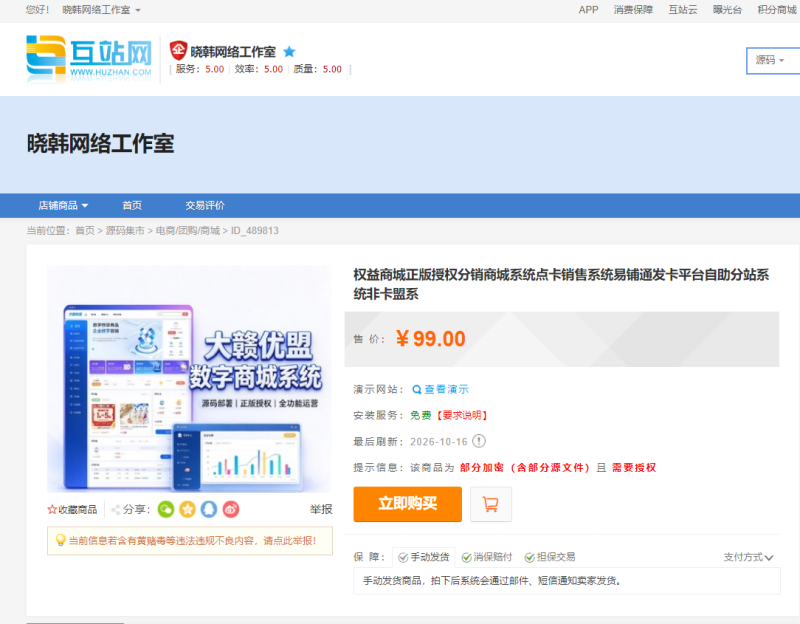Share product to QZone star icon
This screenshot has width=800, height=624.
187,509
